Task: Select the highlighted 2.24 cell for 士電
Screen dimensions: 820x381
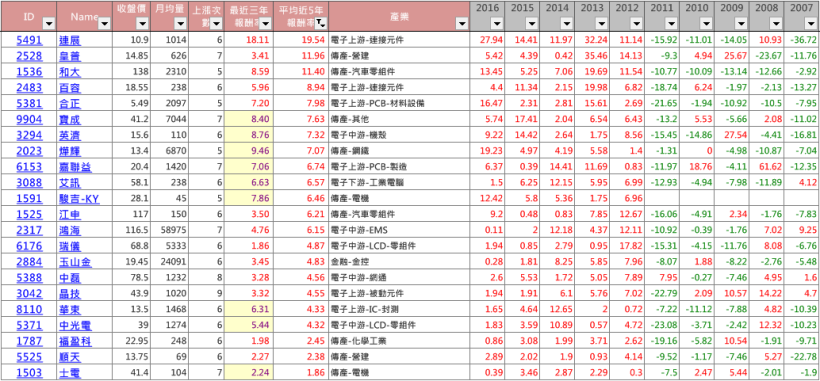Action: 249,373
